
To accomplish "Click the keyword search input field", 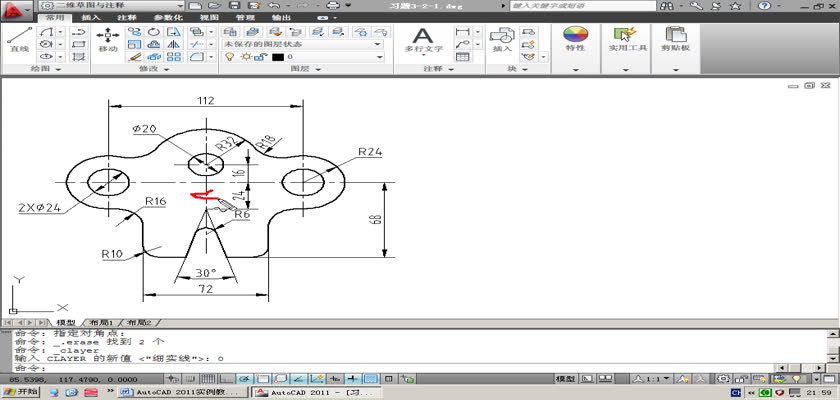I will pyautogui.click(x=582, y=5).
